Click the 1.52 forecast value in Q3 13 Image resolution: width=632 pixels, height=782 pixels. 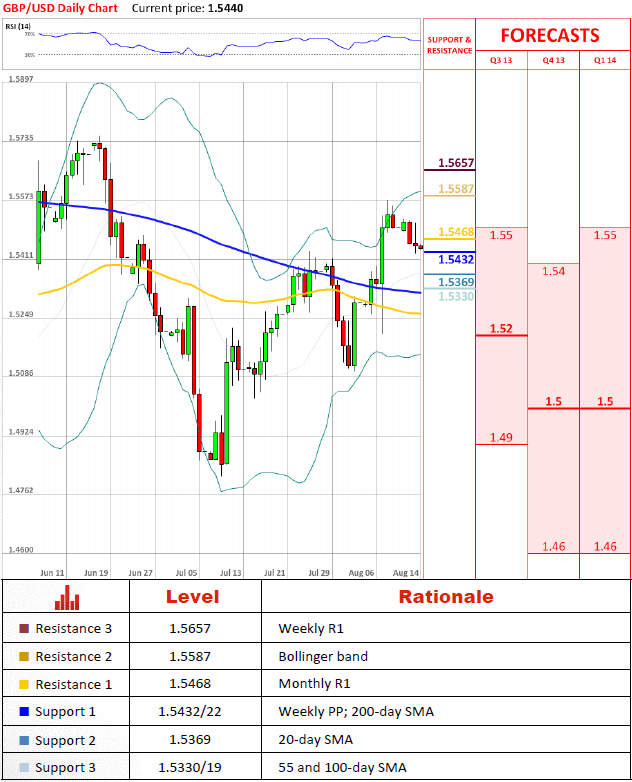(501, 329)
